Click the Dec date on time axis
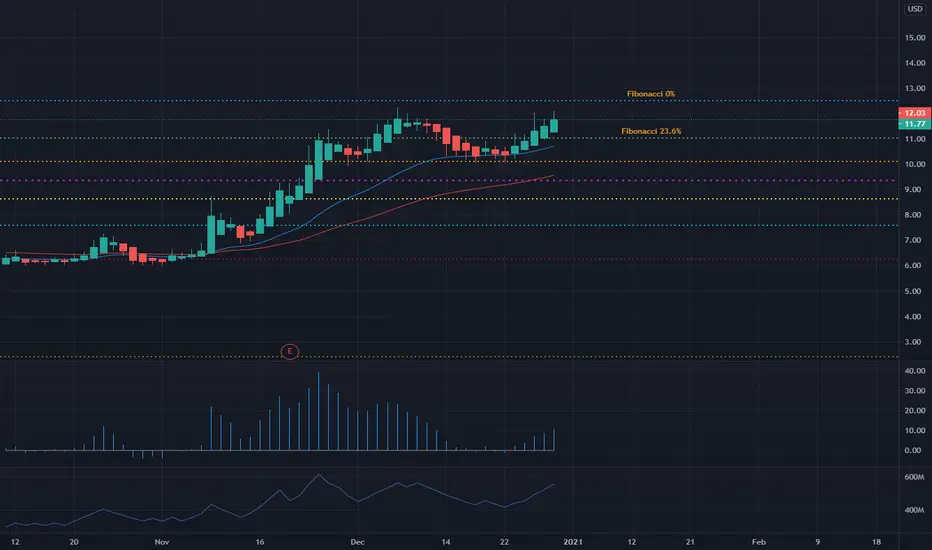This screenshot has height=550, width=932. click(357, 542)
